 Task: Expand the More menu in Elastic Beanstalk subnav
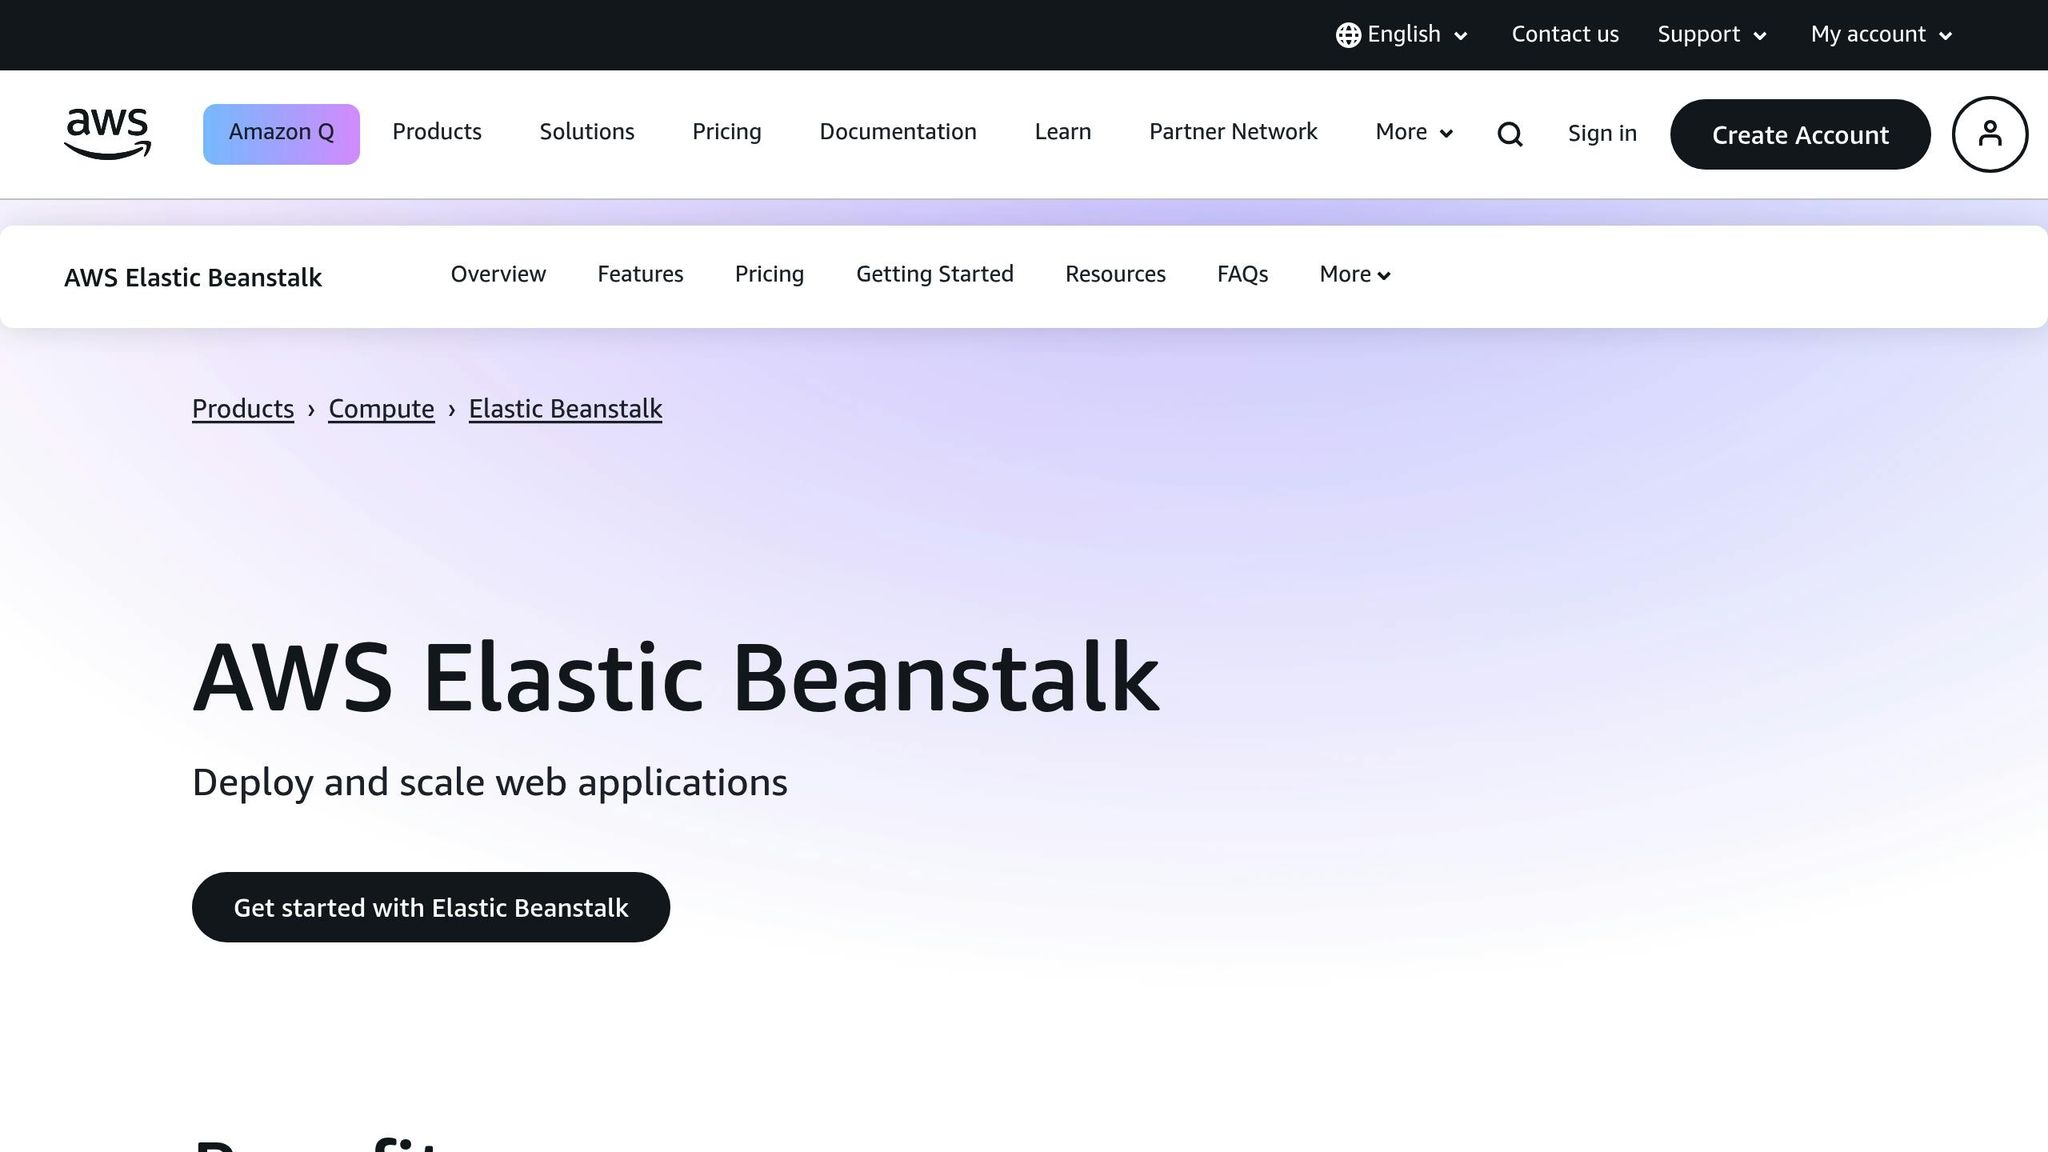[1355, 274]
